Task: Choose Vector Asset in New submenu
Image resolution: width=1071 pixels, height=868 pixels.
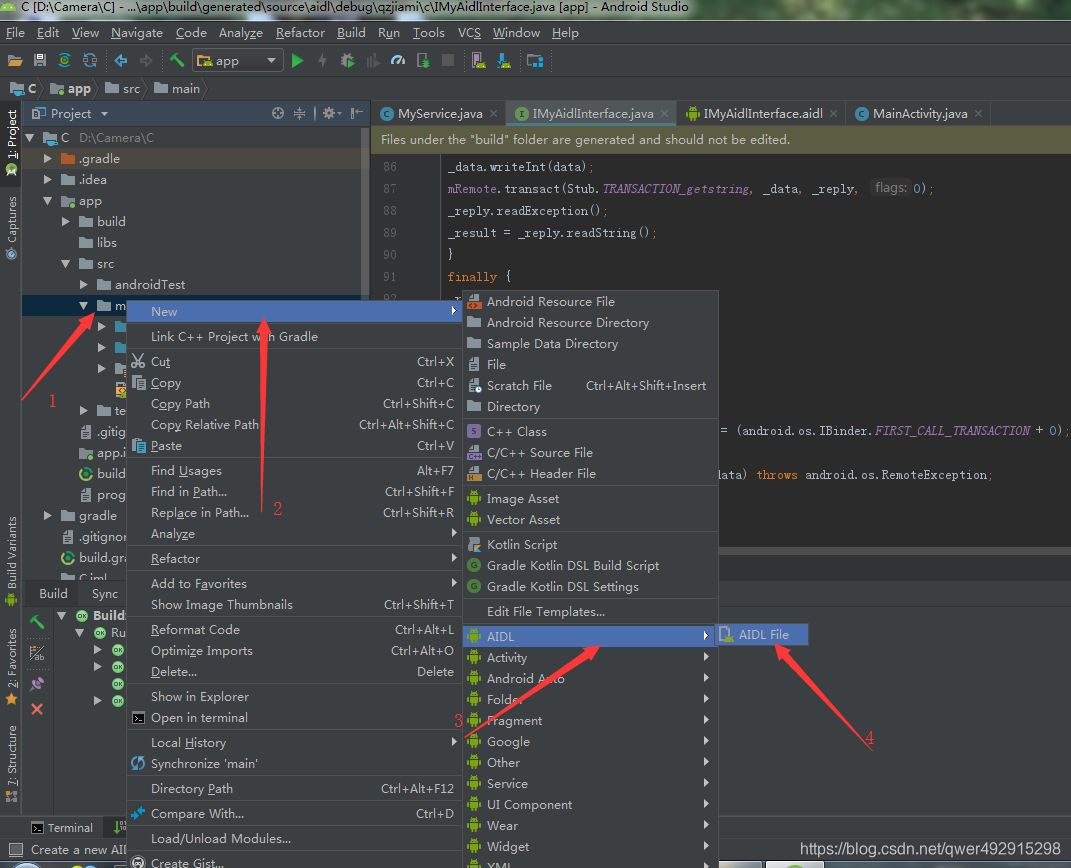Action: point(591,520)
